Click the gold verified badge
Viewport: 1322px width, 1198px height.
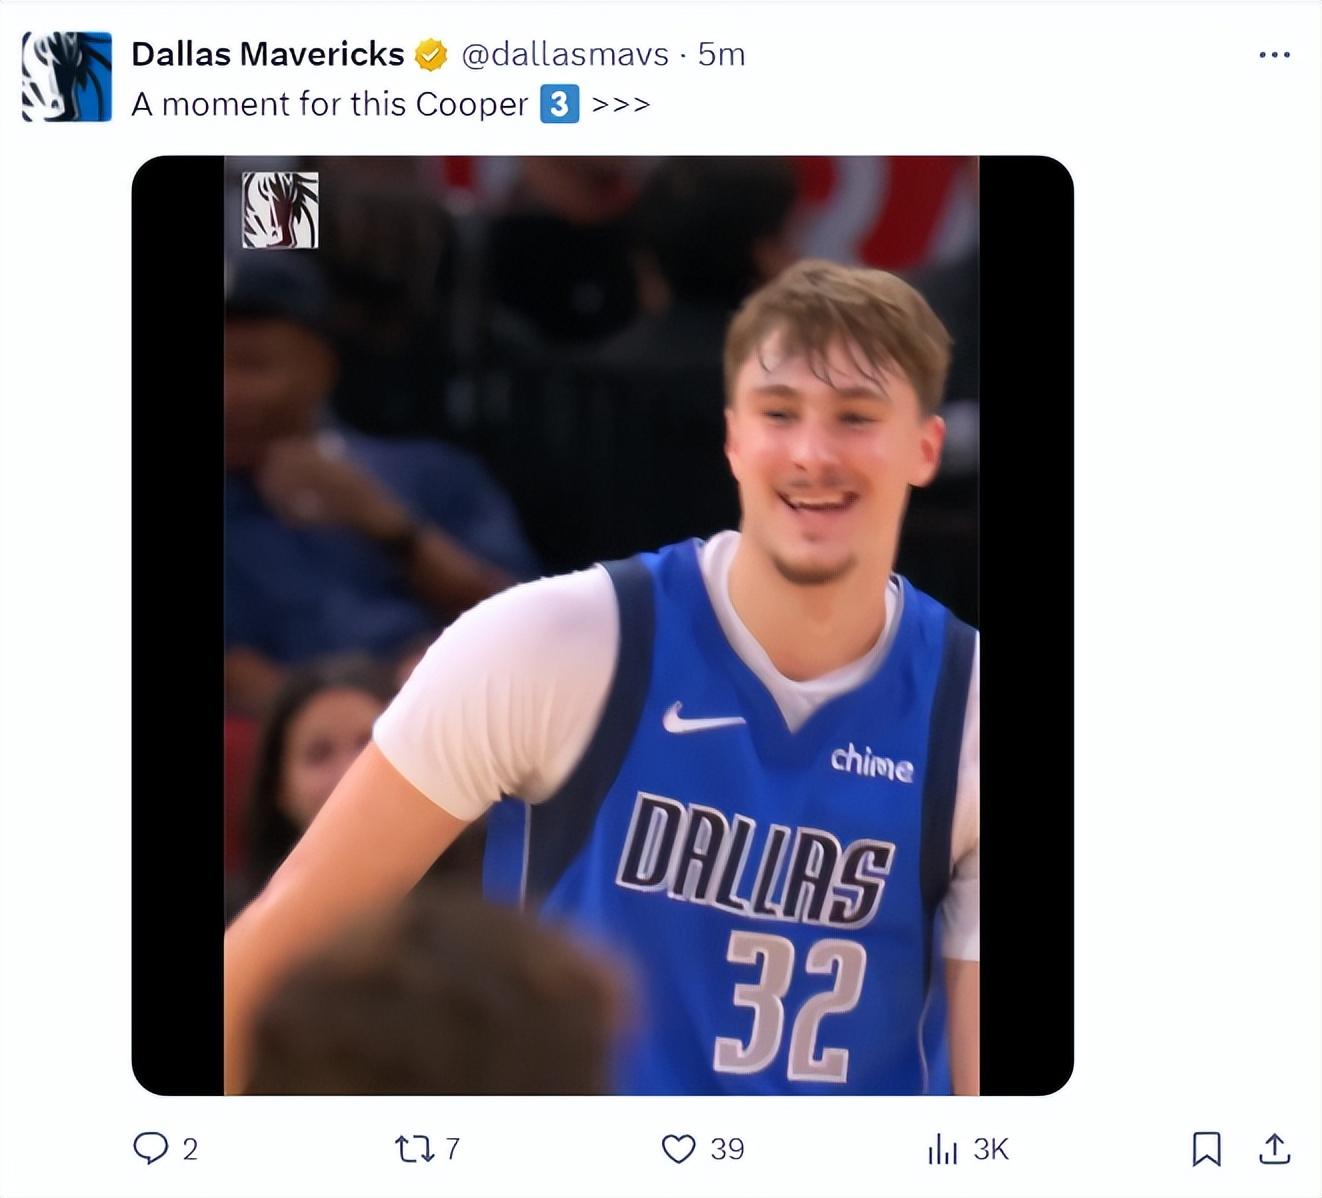point(431,55)
